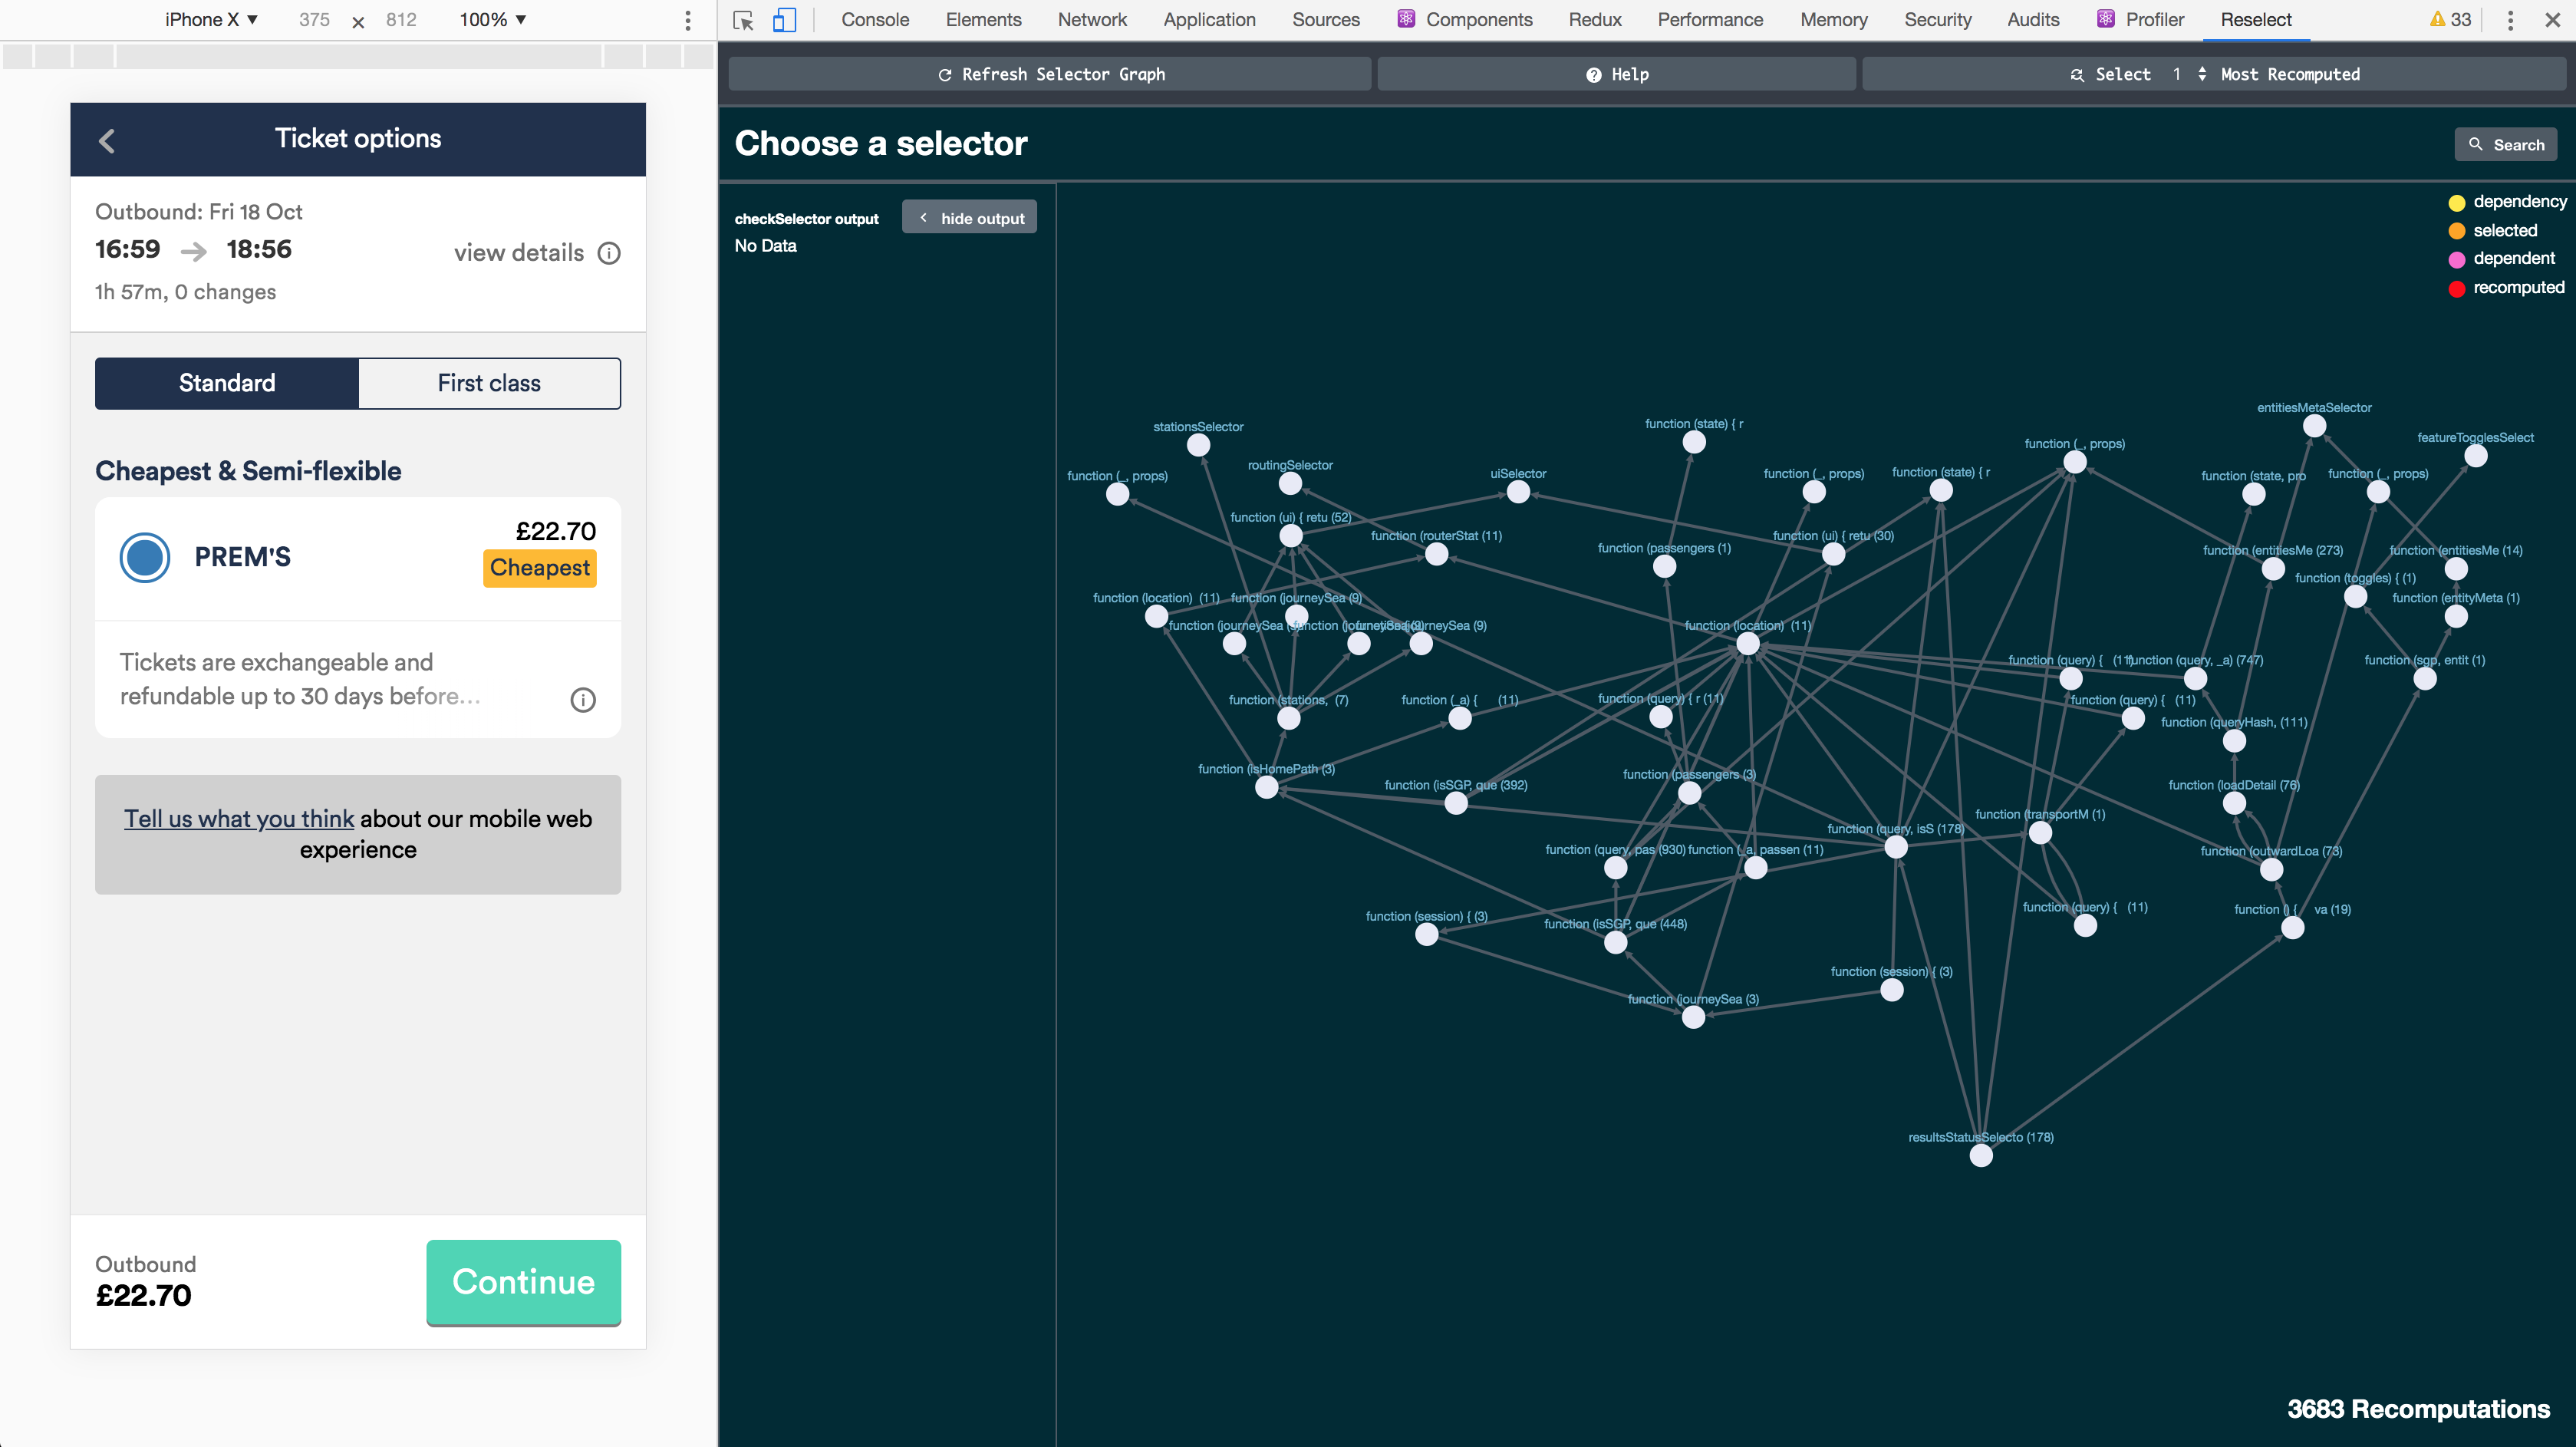
Task: Click the resultsStatusSelector graph node
Action: coord(1980,1156)
